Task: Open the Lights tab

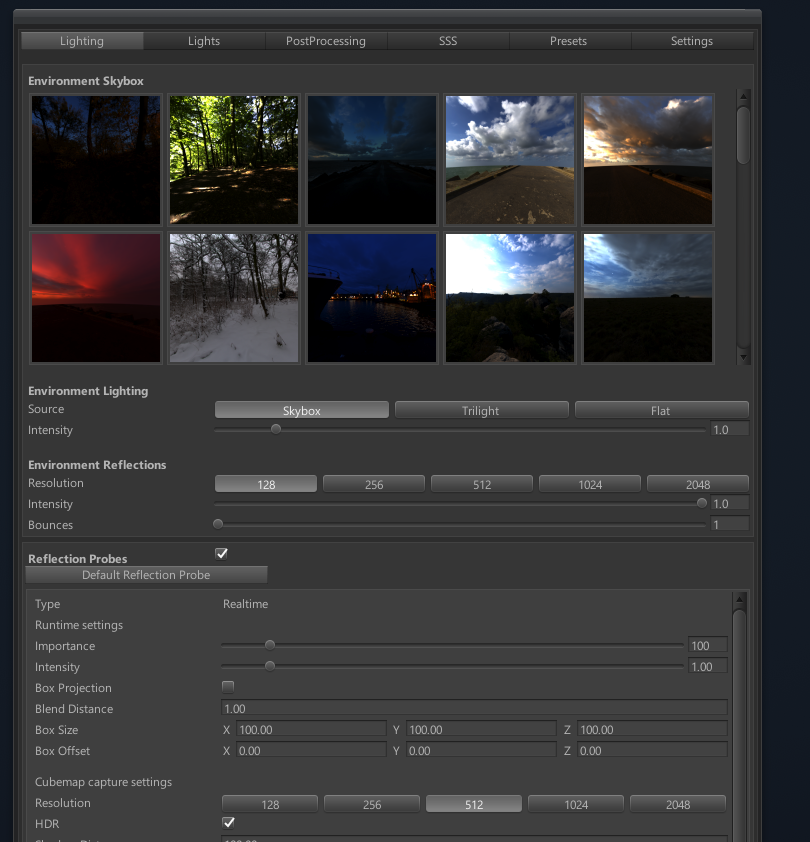Action: [x=204, y=41]
